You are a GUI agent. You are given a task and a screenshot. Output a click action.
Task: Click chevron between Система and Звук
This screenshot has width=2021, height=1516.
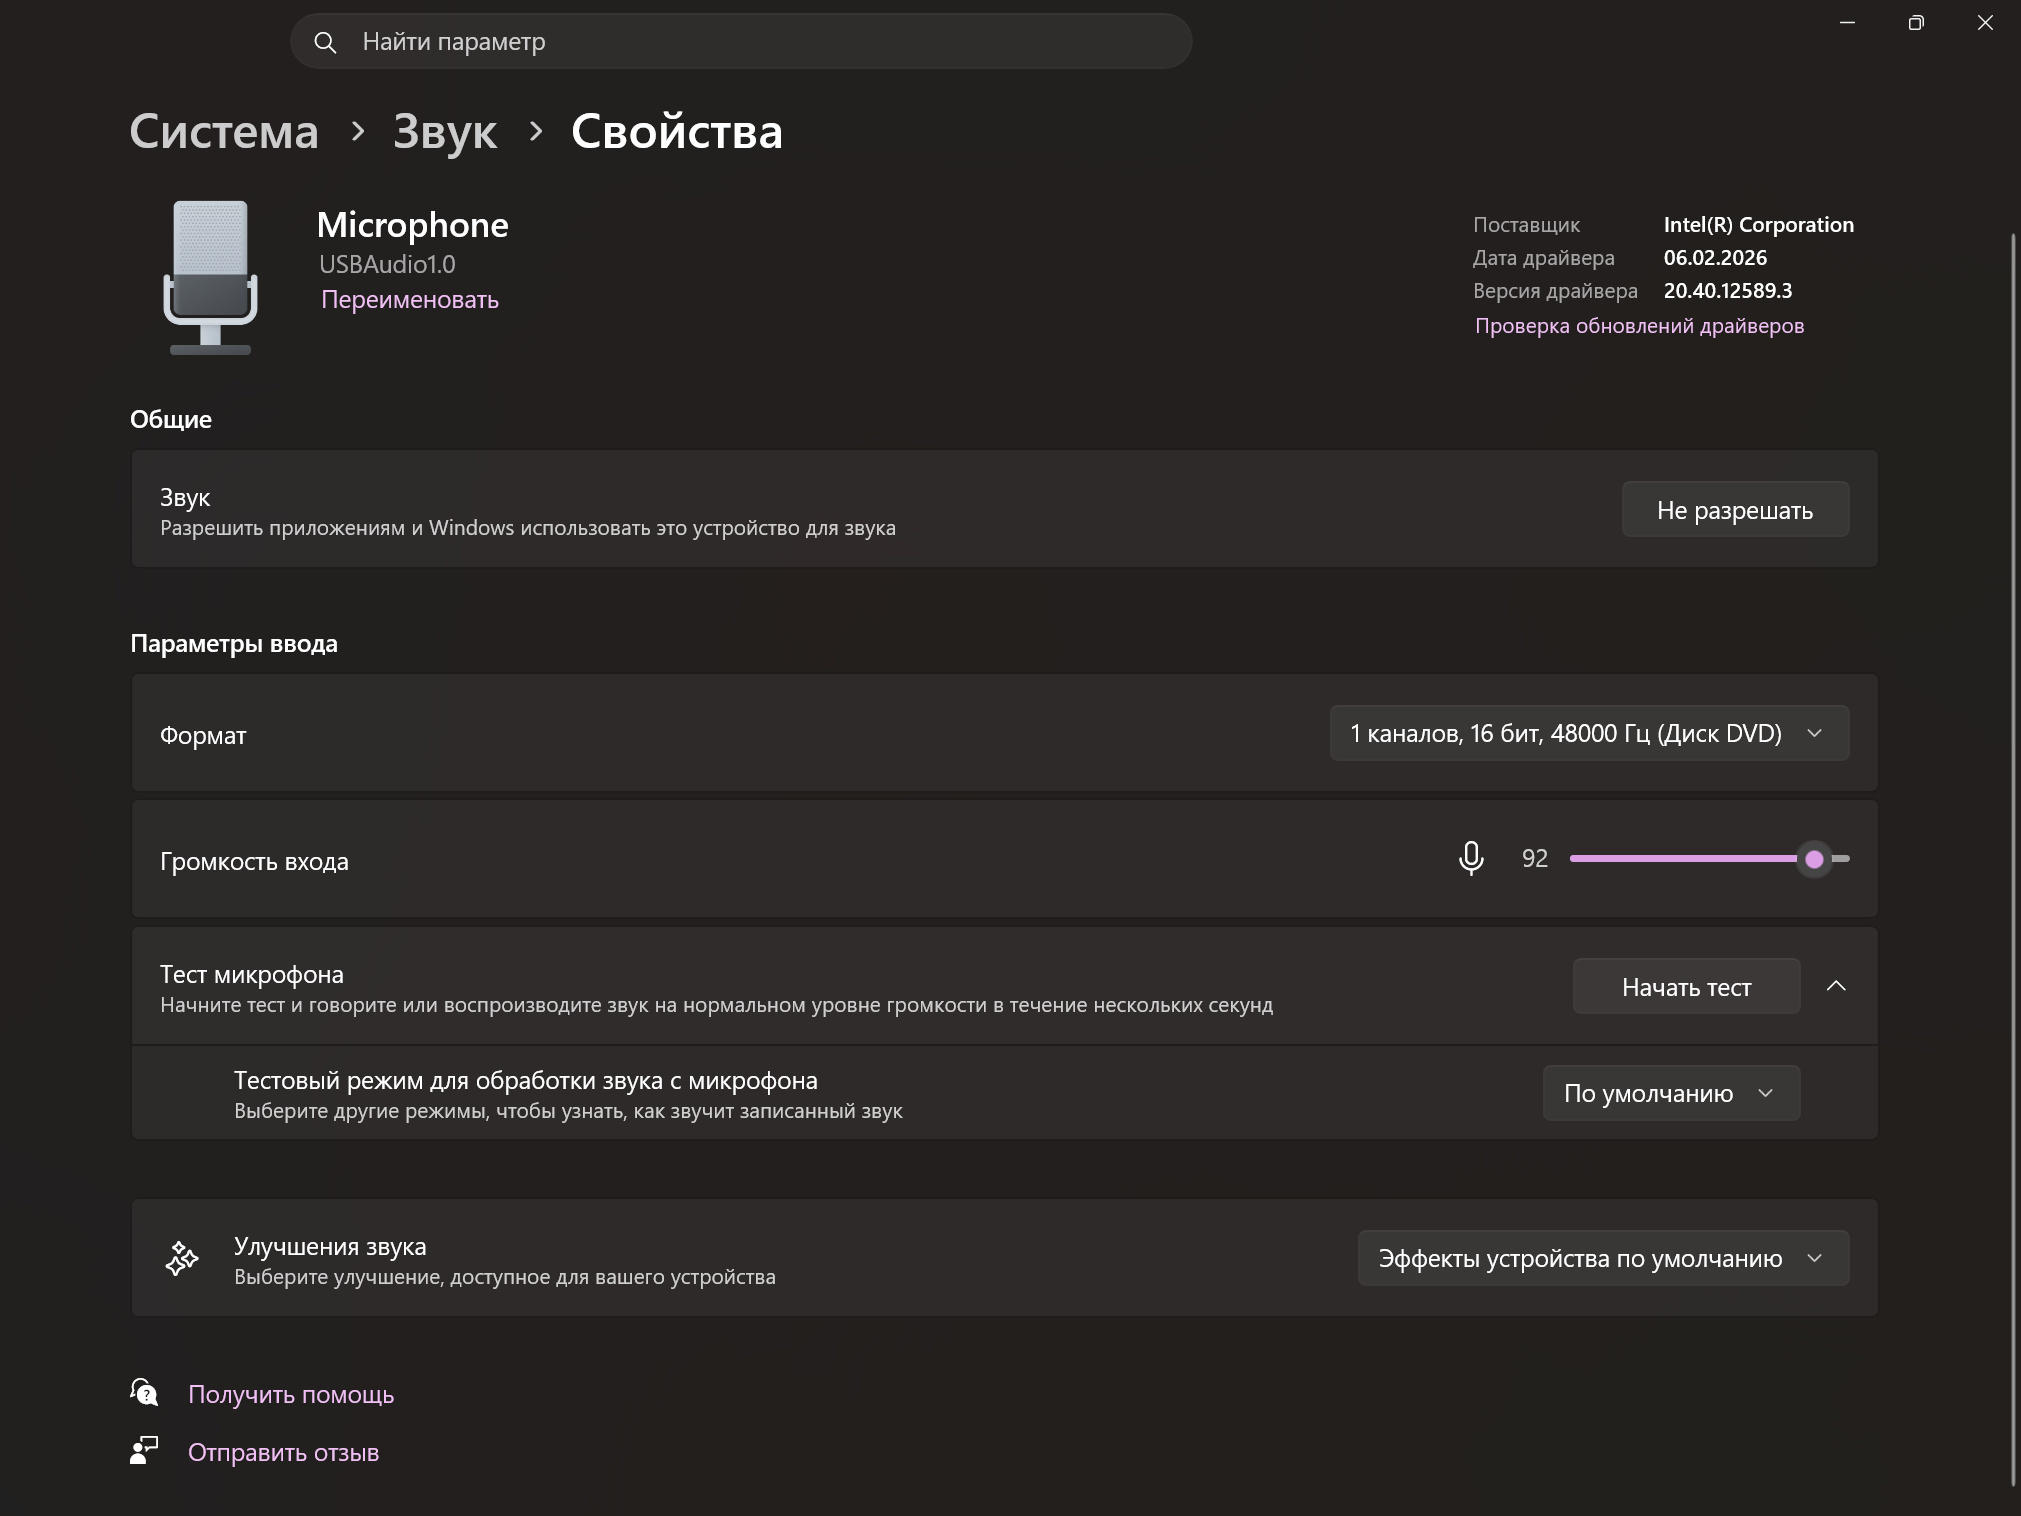[x=357, y=131]
